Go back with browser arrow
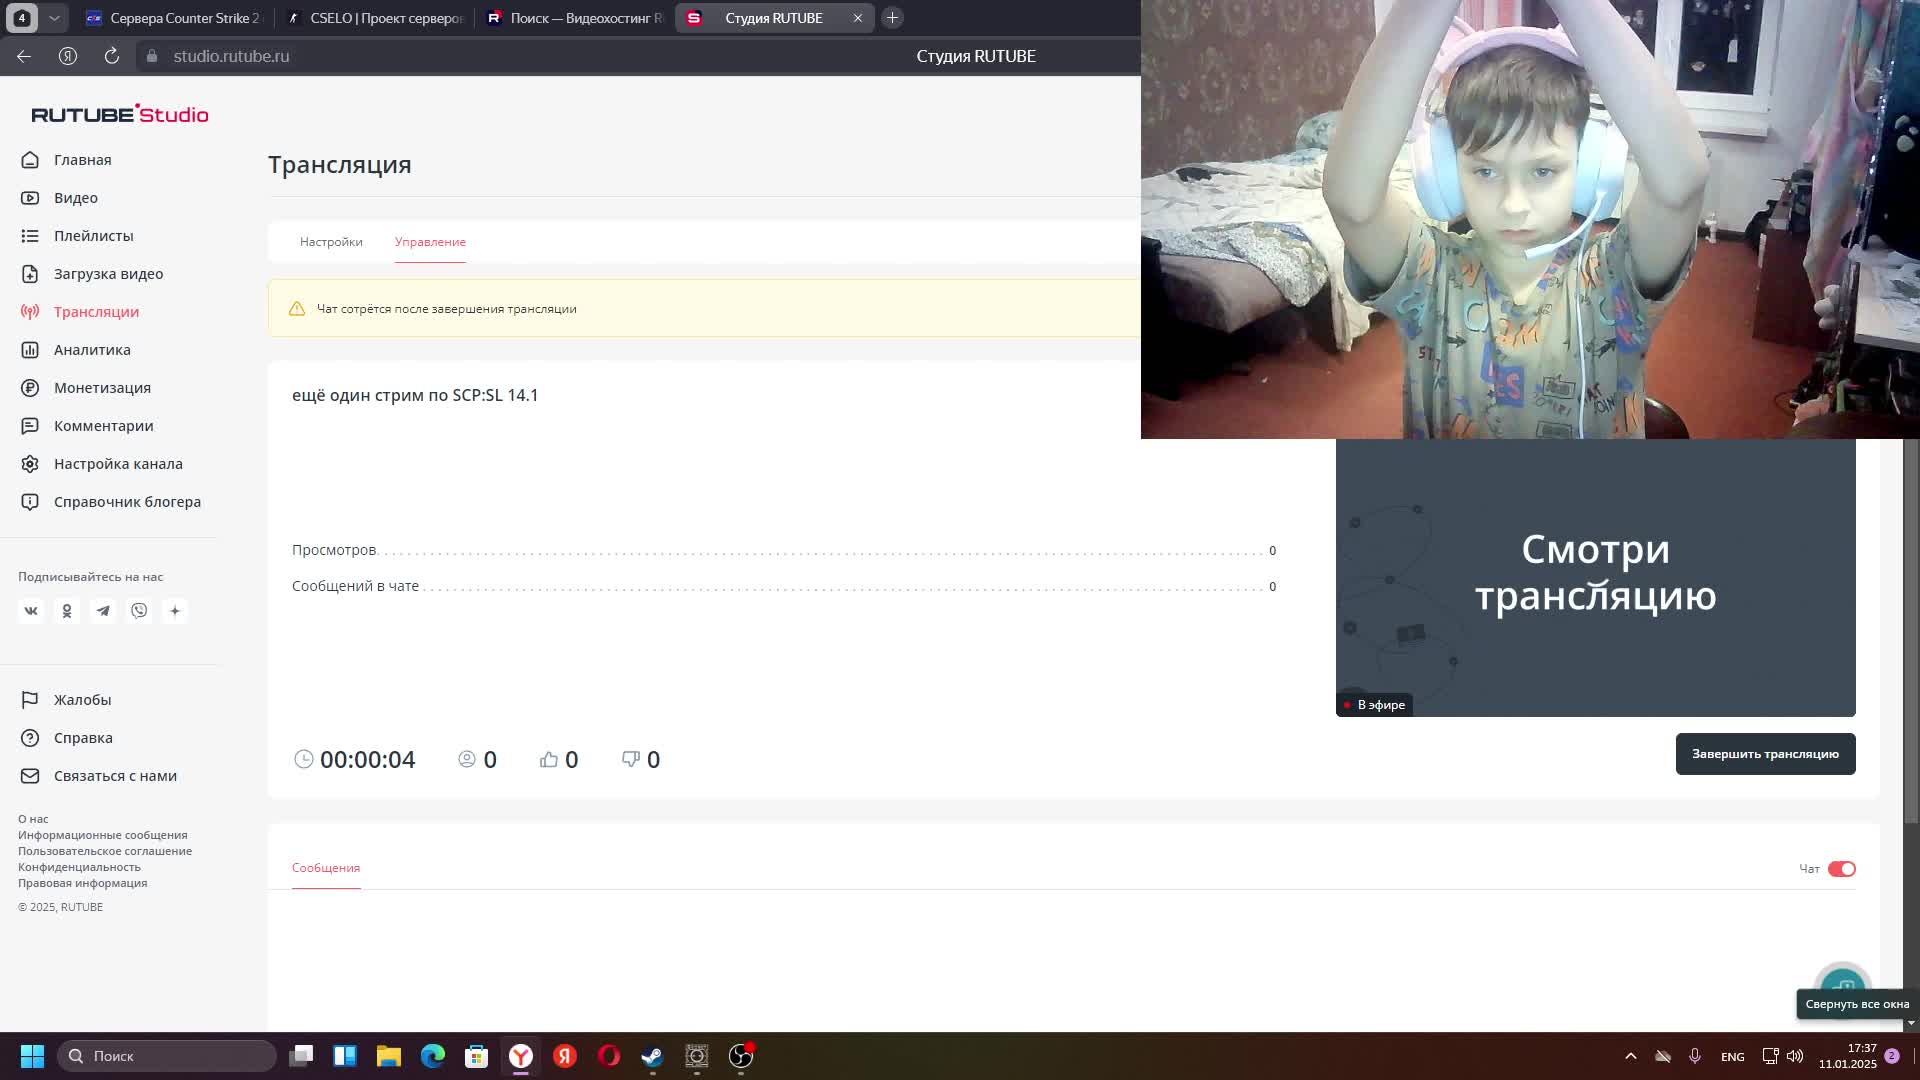The width and height of the screenshot is (1920, 1080). [24, 56]
